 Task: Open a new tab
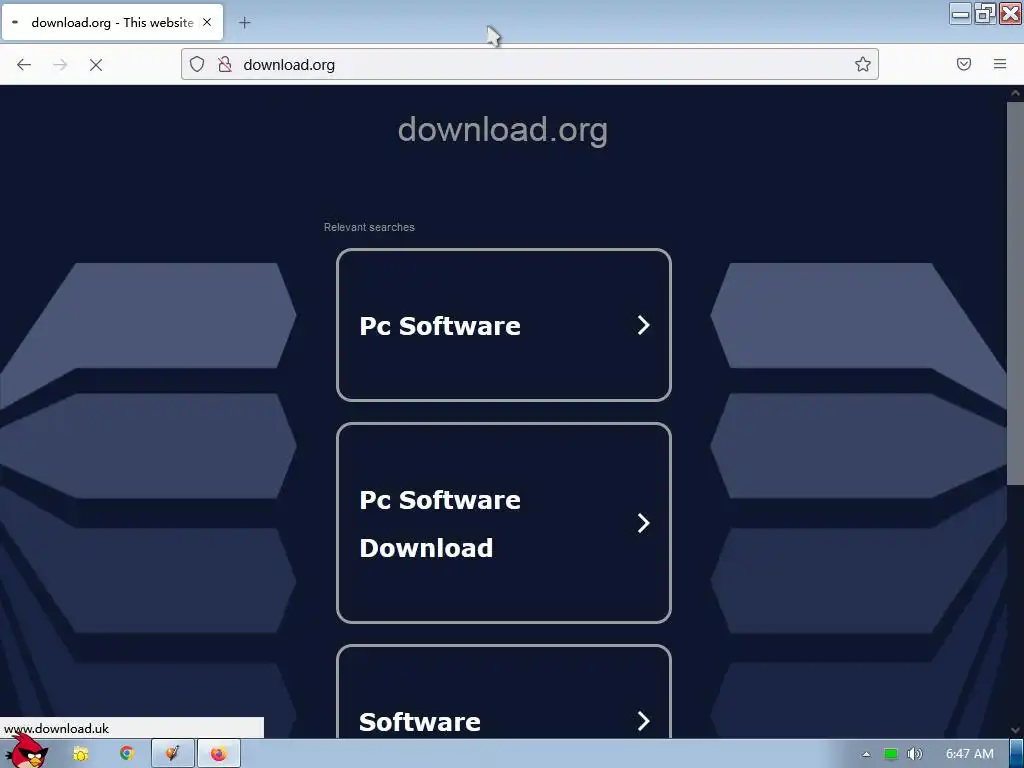[244, 23]
